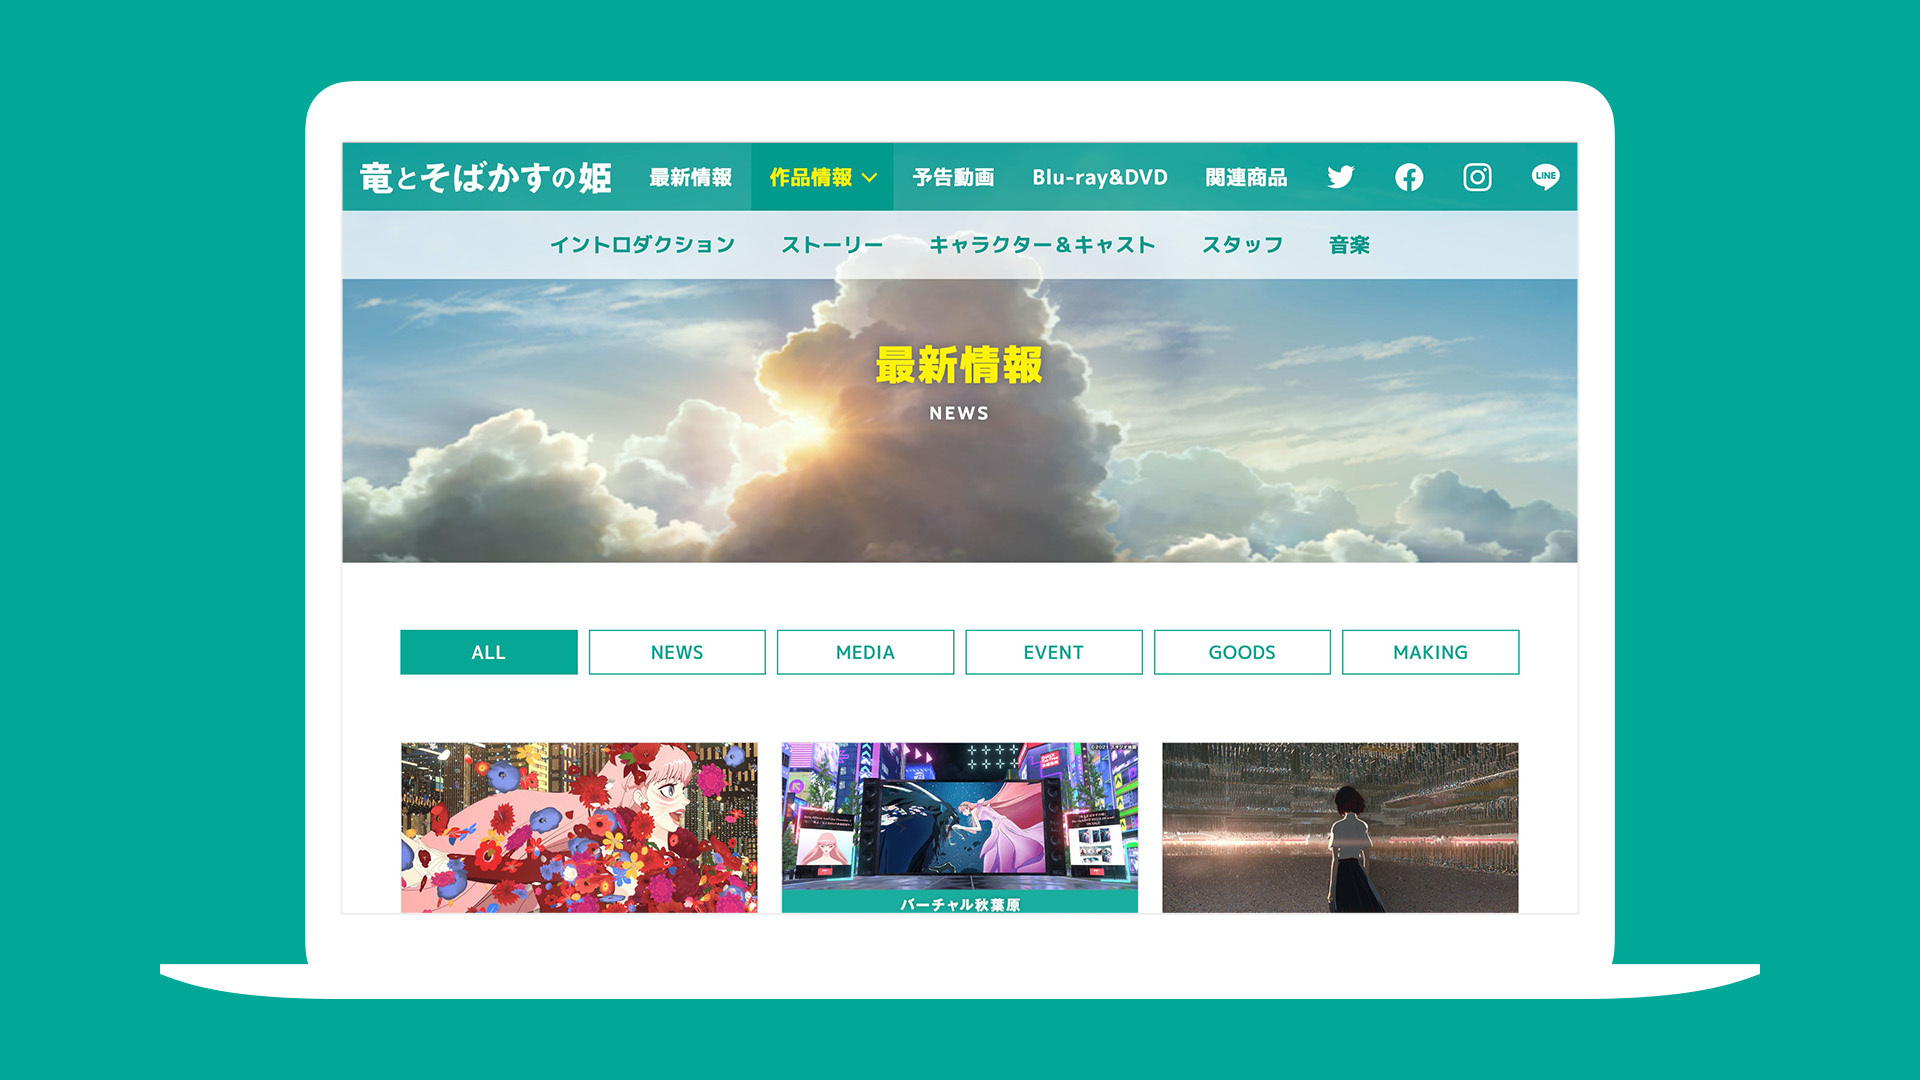Share via the LINE icon
The image size is (1920, 1080).
pyautogui.click(x=1545, y=177)
